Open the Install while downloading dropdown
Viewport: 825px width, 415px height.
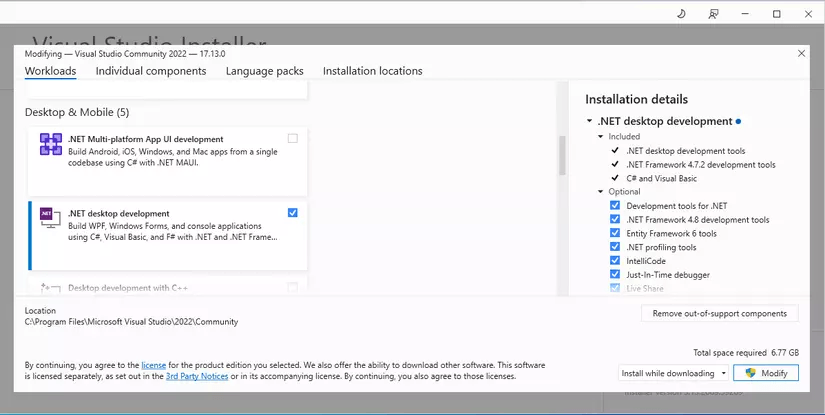point(673,373)
